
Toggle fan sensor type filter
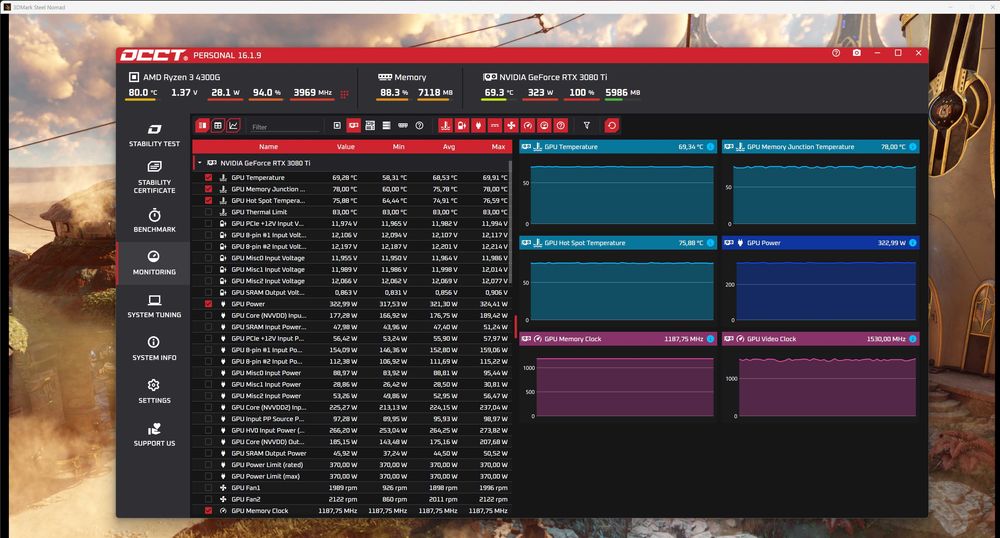tap(511, 126)
